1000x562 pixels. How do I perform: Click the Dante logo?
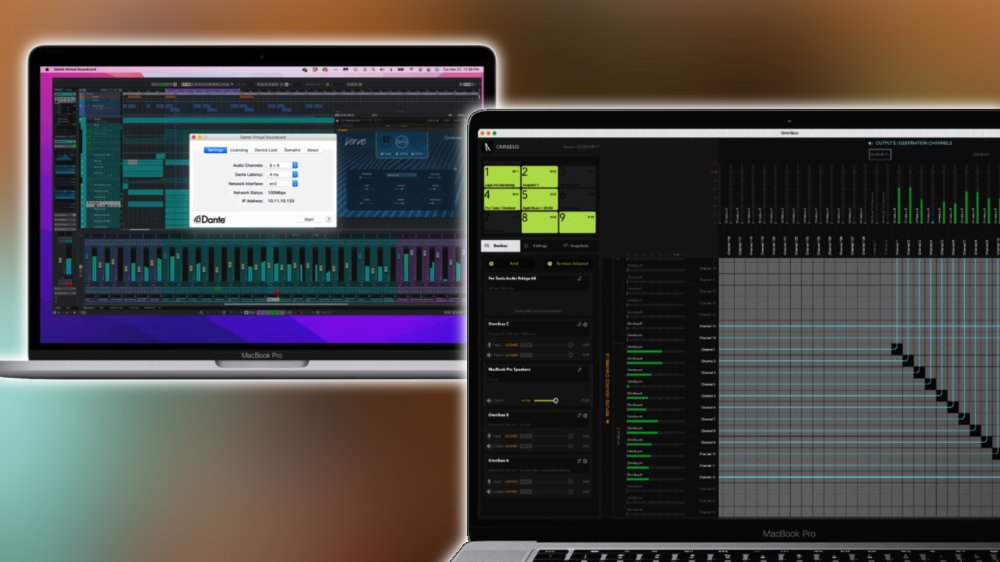pyautogui.click(x=210, y=219)
